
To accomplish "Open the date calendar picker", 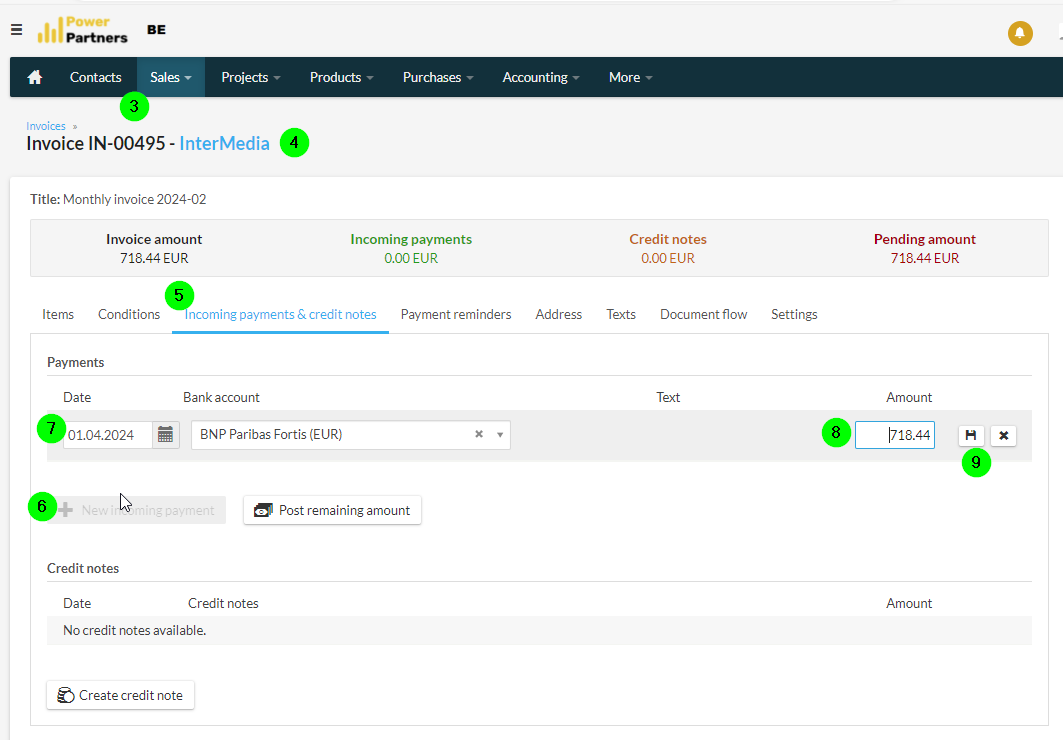I will (165, 435).
